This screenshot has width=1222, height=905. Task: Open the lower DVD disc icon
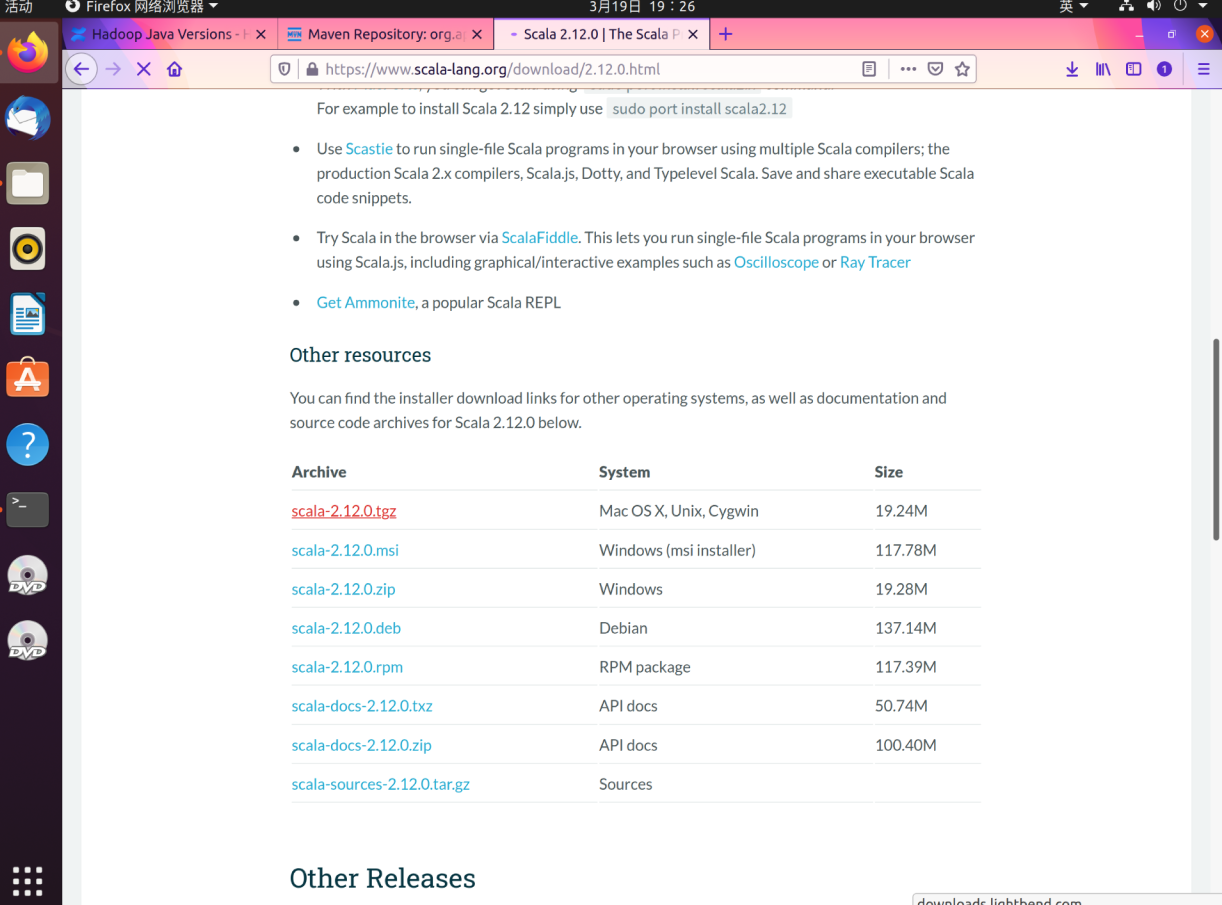28,640
